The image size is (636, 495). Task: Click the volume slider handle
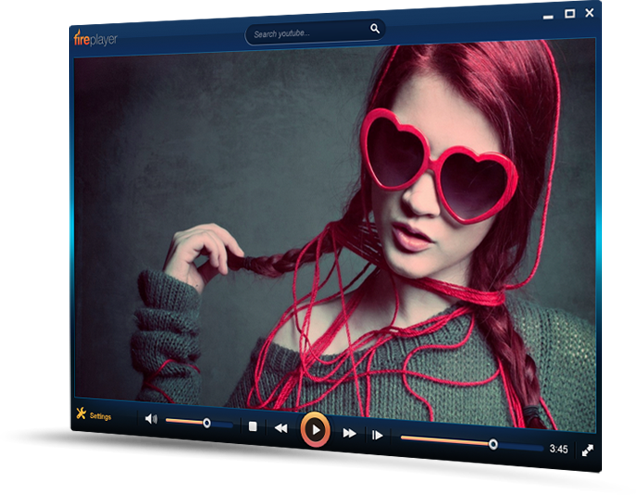tap(206, 423)
